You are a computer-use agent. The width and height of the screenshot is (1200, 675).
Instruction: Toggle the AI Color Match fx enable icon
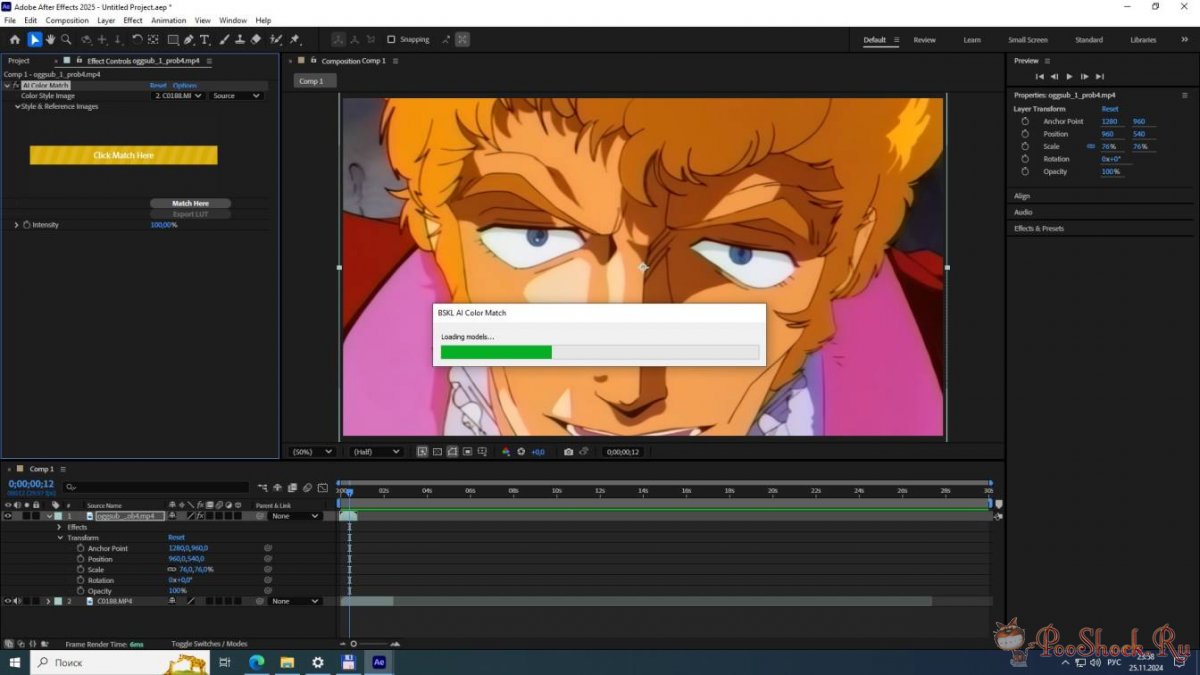(x=15, y=85)
